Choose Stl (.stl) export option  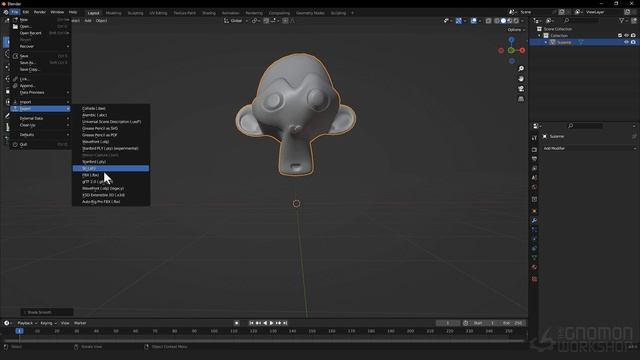point(111,169)
